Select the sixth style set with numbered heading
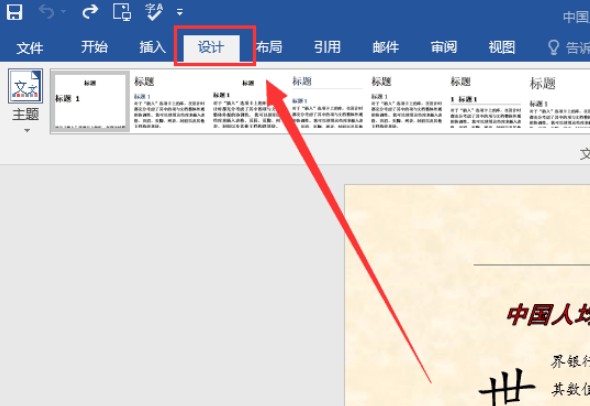The image size is (590, 406). 485,102
